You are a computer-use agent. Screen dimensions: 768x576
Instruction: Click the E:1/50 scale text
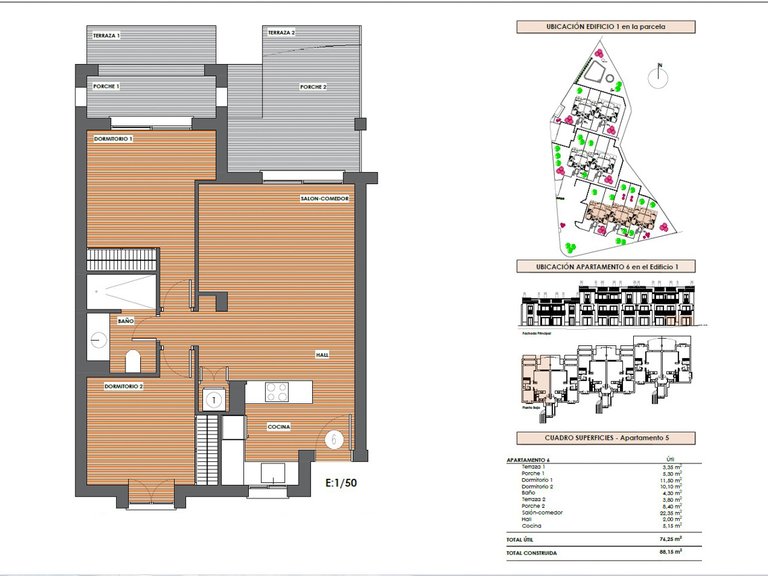pos(341,482)
